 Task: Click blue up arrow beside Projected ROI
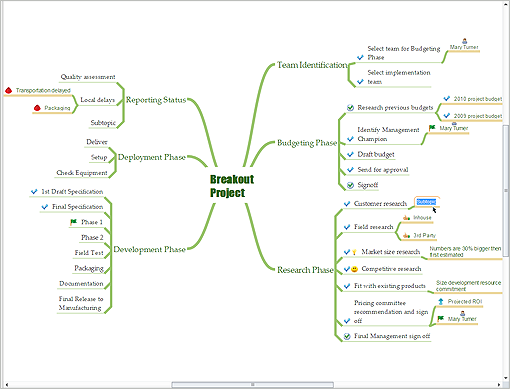(441, 301)
